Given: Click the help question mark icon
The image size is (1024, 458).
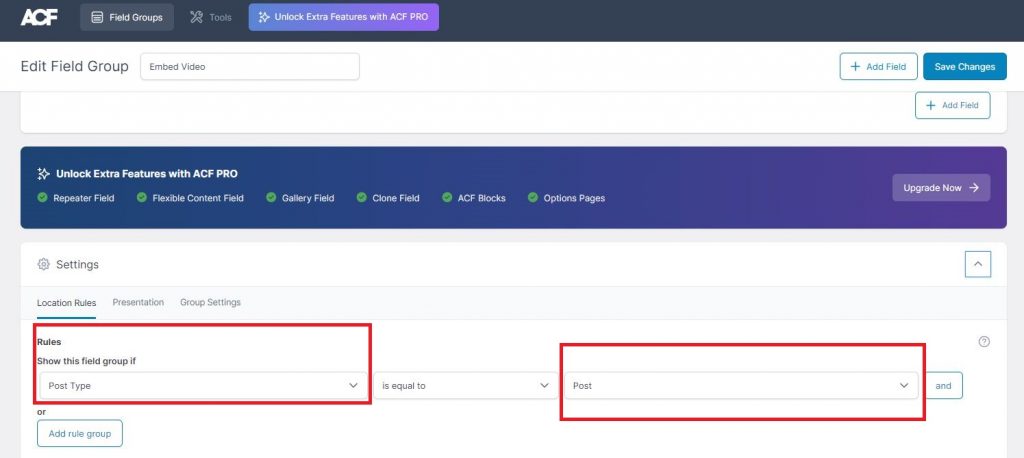Looking at the screenshot, I should click(984, 342).
